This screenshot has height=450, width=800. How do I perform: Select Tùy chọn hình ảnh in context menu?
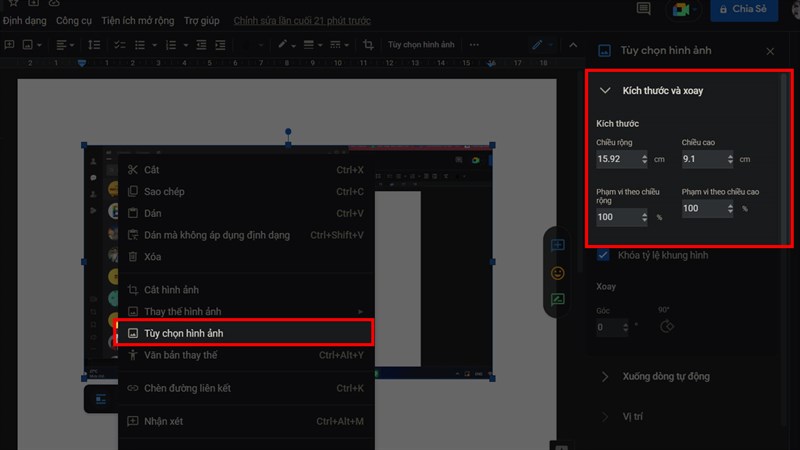click(245, 332)
